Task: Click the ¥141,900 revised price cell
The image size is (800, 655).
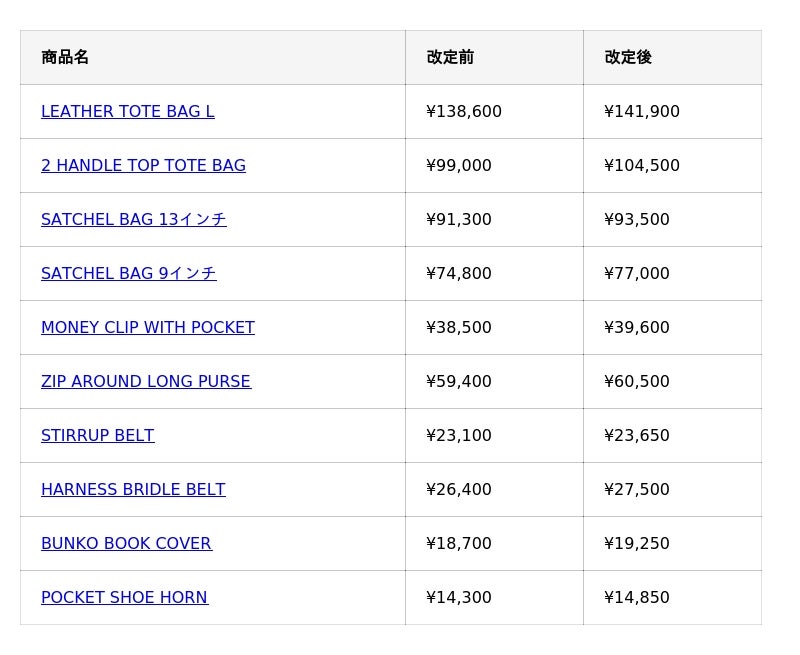Action: tap(642, 112)
